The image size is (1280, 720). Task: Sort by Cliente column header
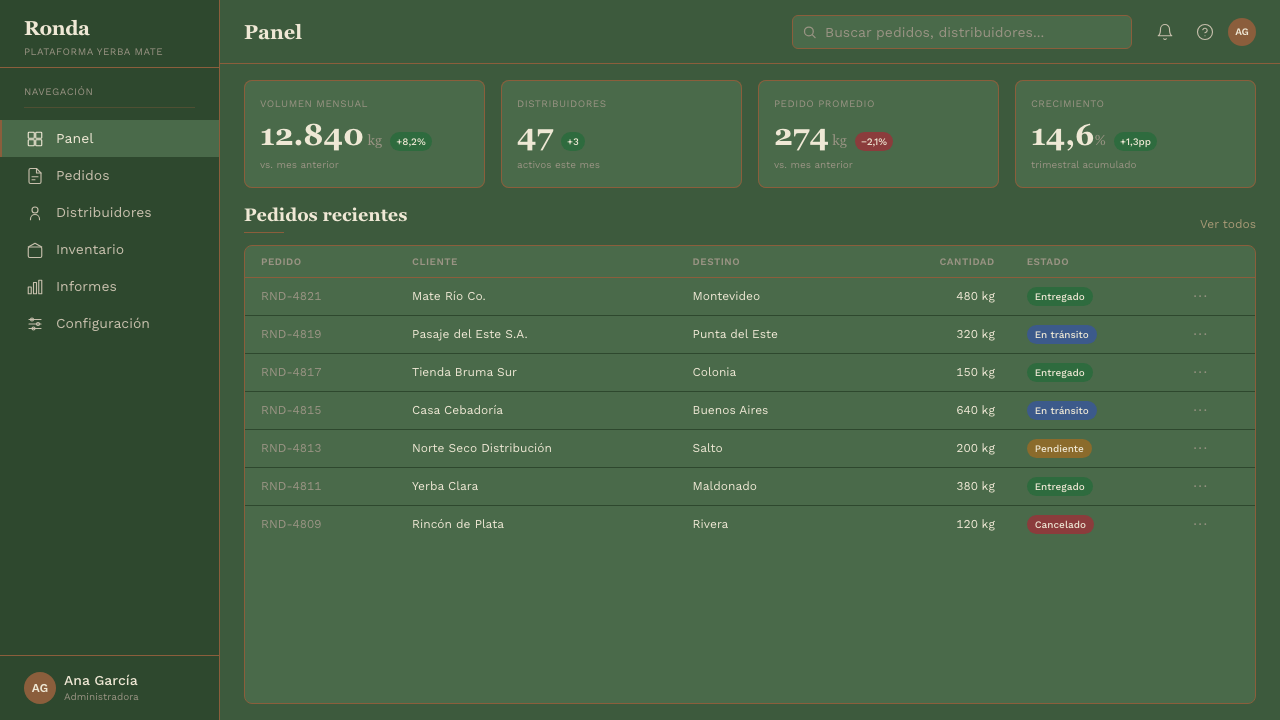pyautogui.click(x=435, y=262)
